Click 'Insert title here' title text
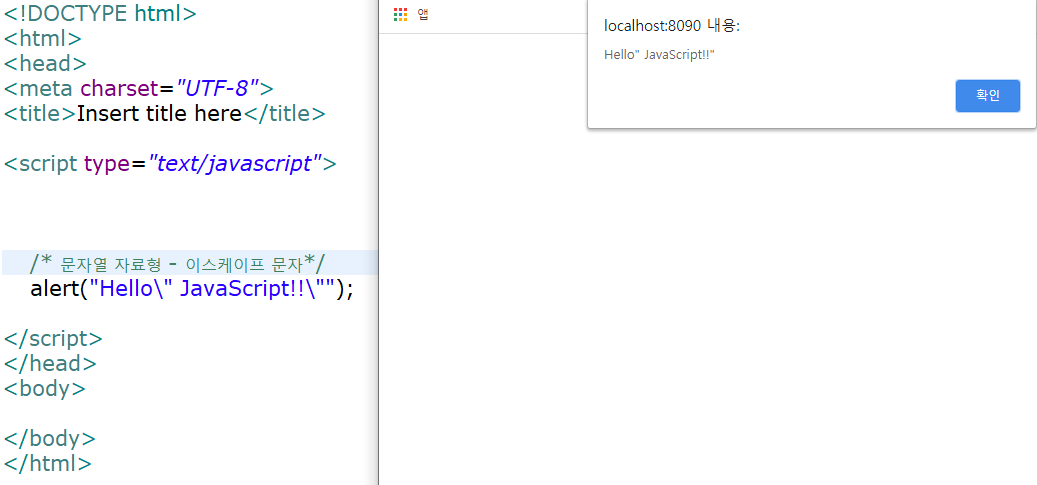Screen dimensions: 1037x485 tap(159, 114)
